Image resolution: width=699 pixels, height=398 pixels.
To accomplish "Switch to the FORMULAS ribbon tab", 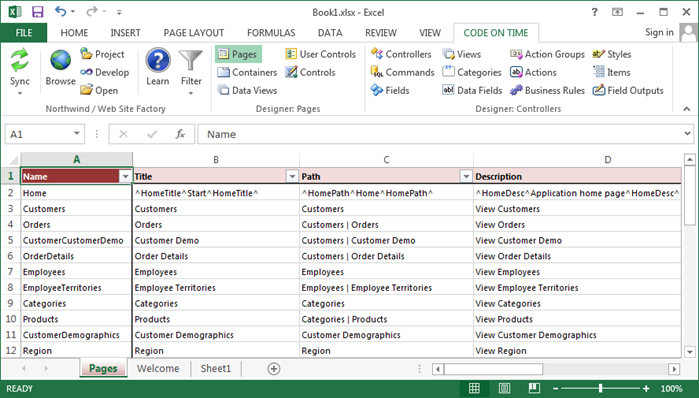I will coord(271,33).
